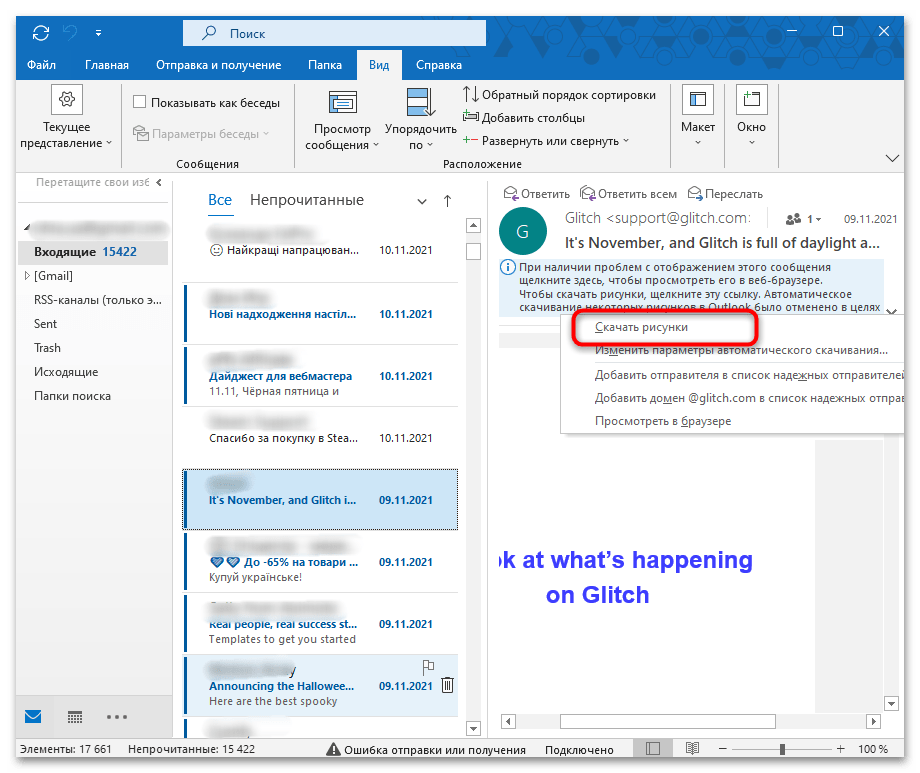Open the Макет layout button

698,116
